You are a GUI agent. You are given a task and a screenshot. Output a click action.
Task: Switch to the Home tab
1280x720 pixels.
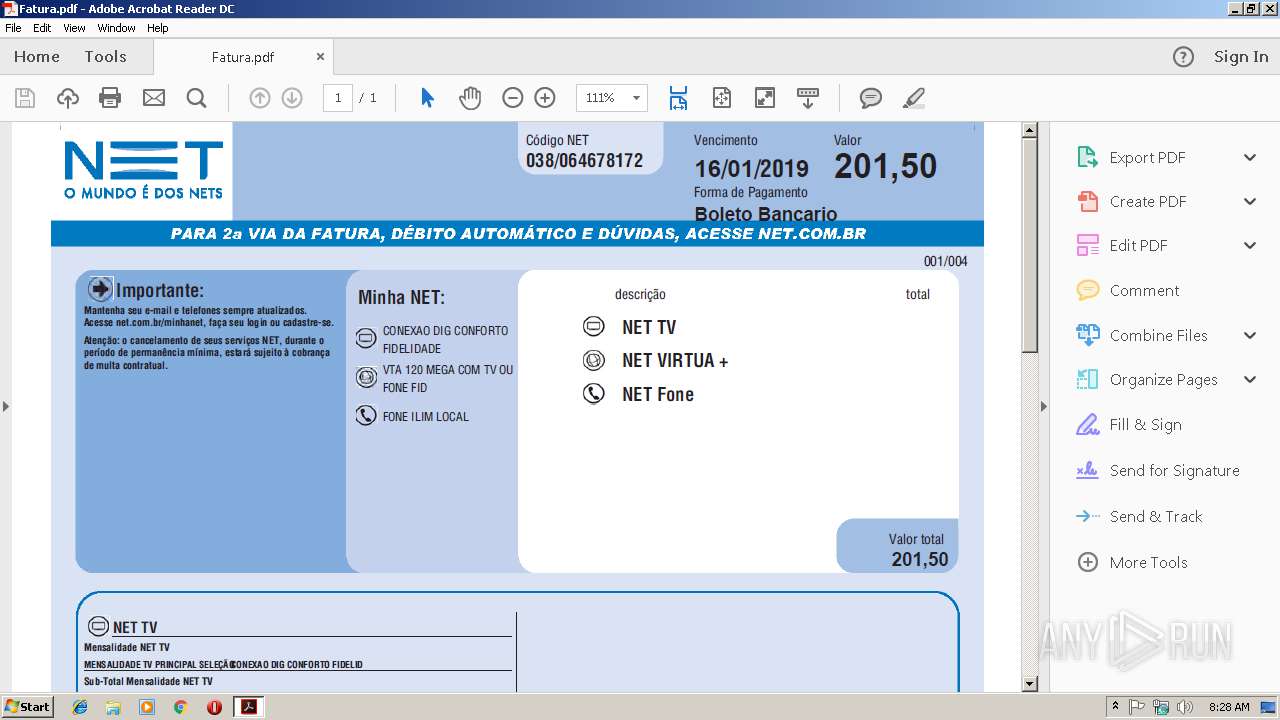pyautogui.click(x=37, y=57)
